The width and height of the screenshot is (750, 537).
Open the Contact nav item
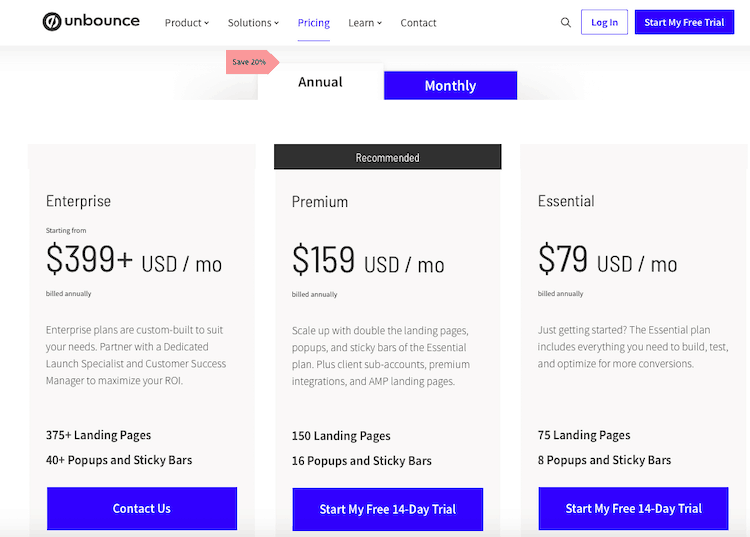tap(419, 23)
